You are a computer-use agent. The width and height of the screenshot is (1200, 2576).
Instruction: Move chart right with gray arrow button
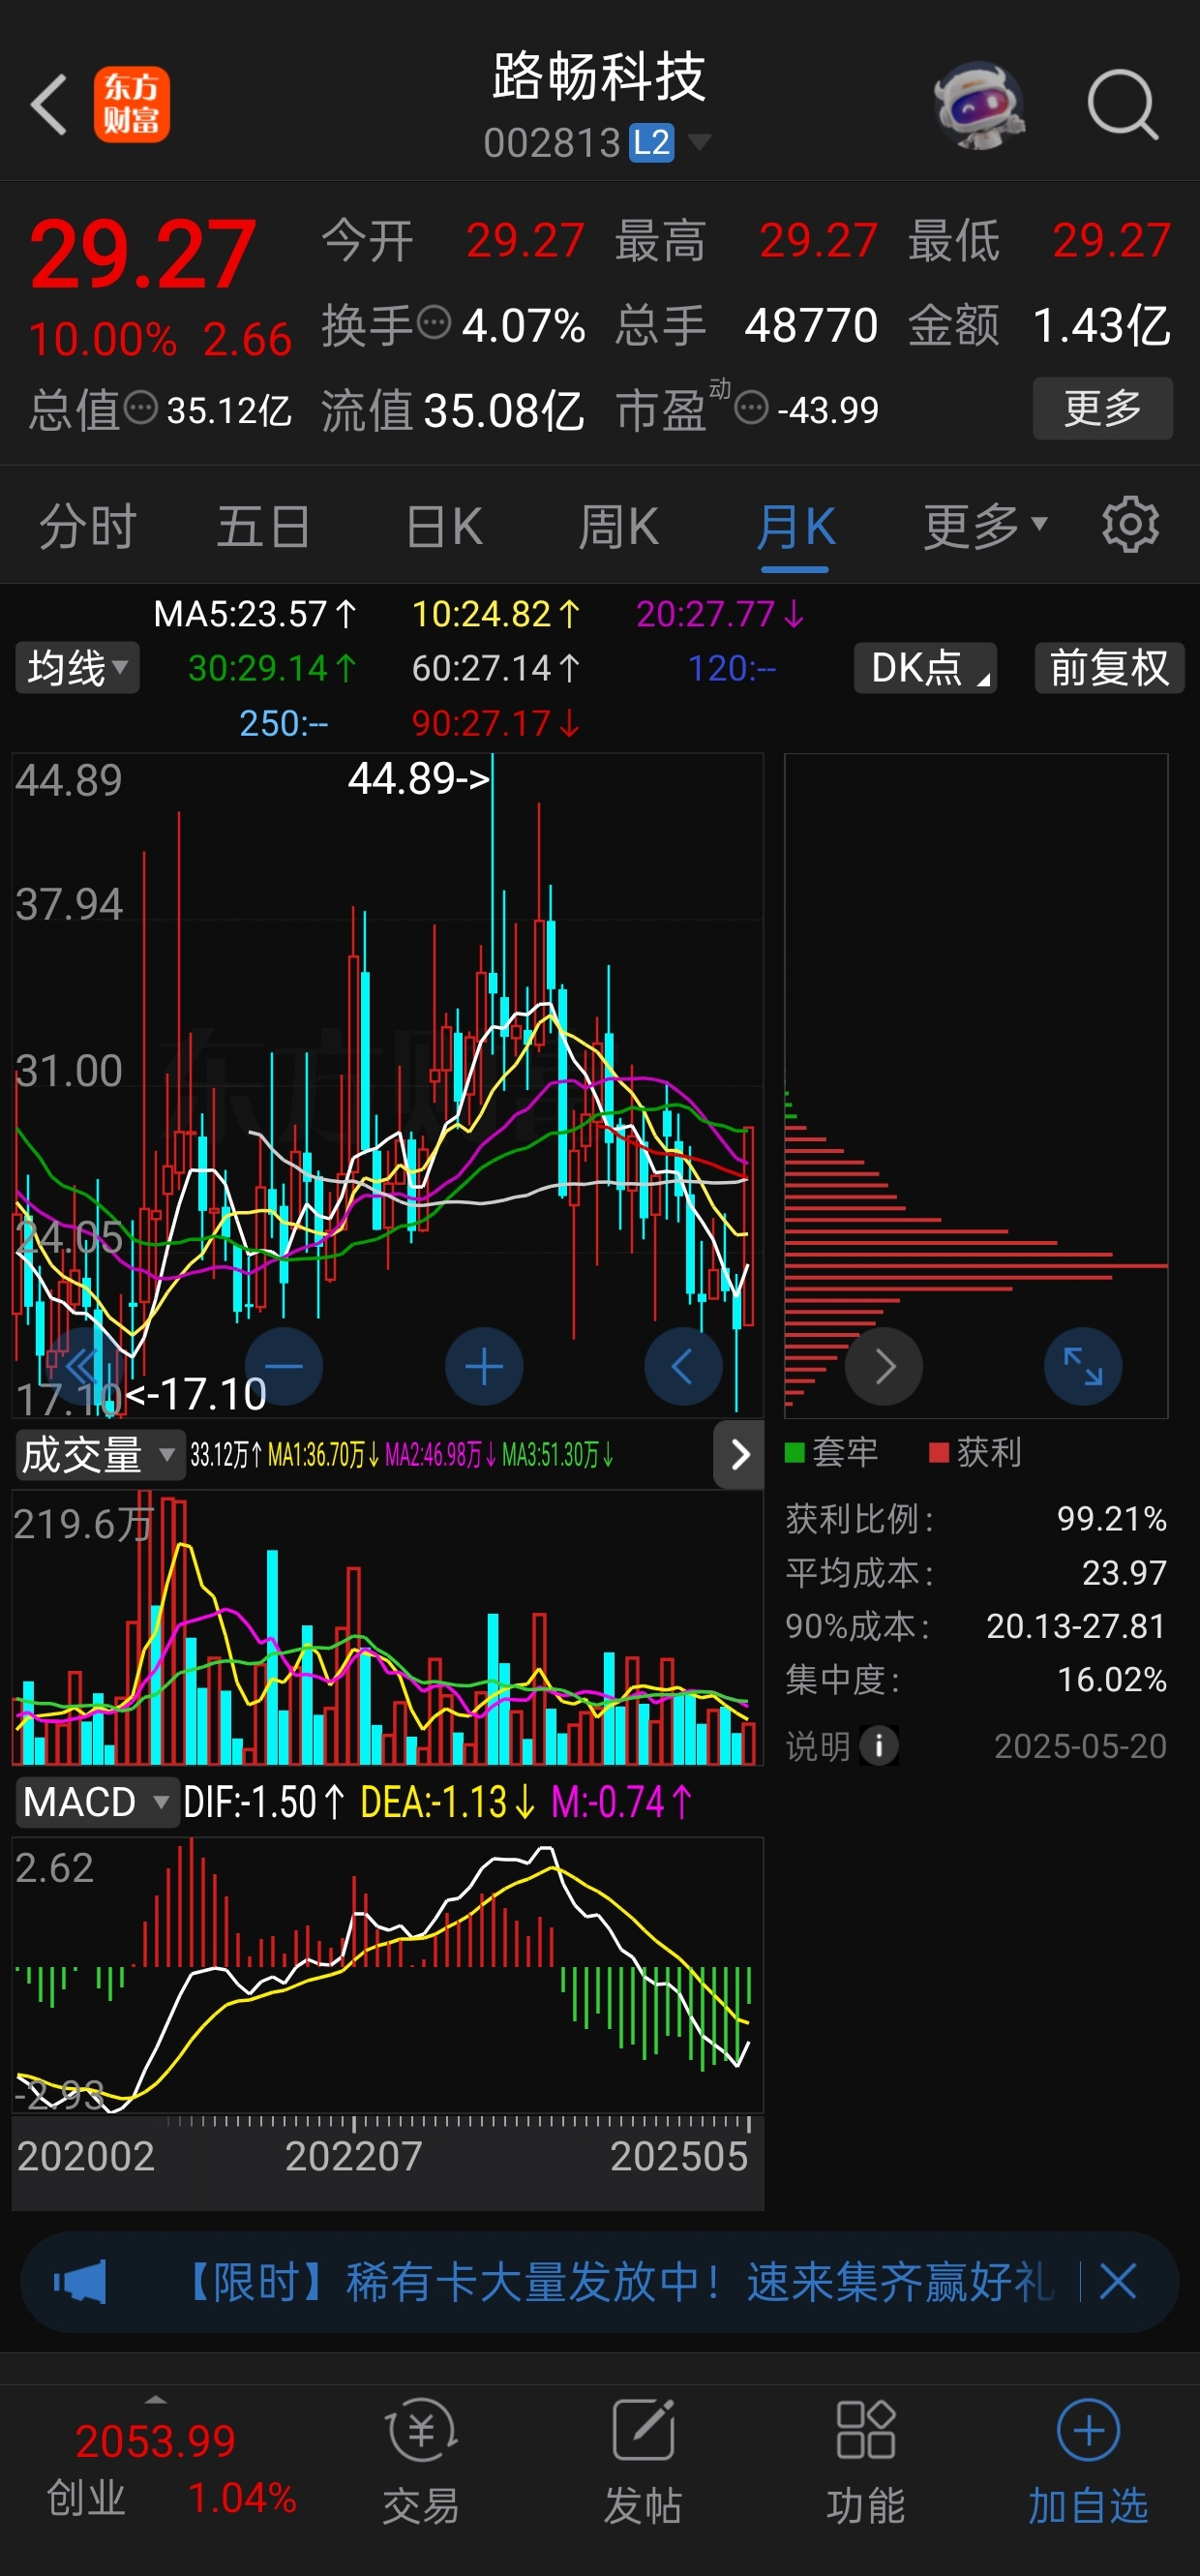pyautogui.click(x=884, y=1366)
